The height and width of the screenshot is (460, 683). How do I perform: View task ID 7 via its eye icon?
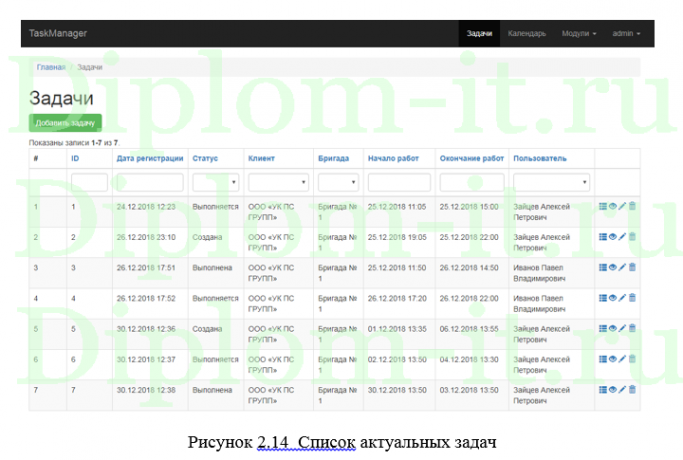(612, 390)
